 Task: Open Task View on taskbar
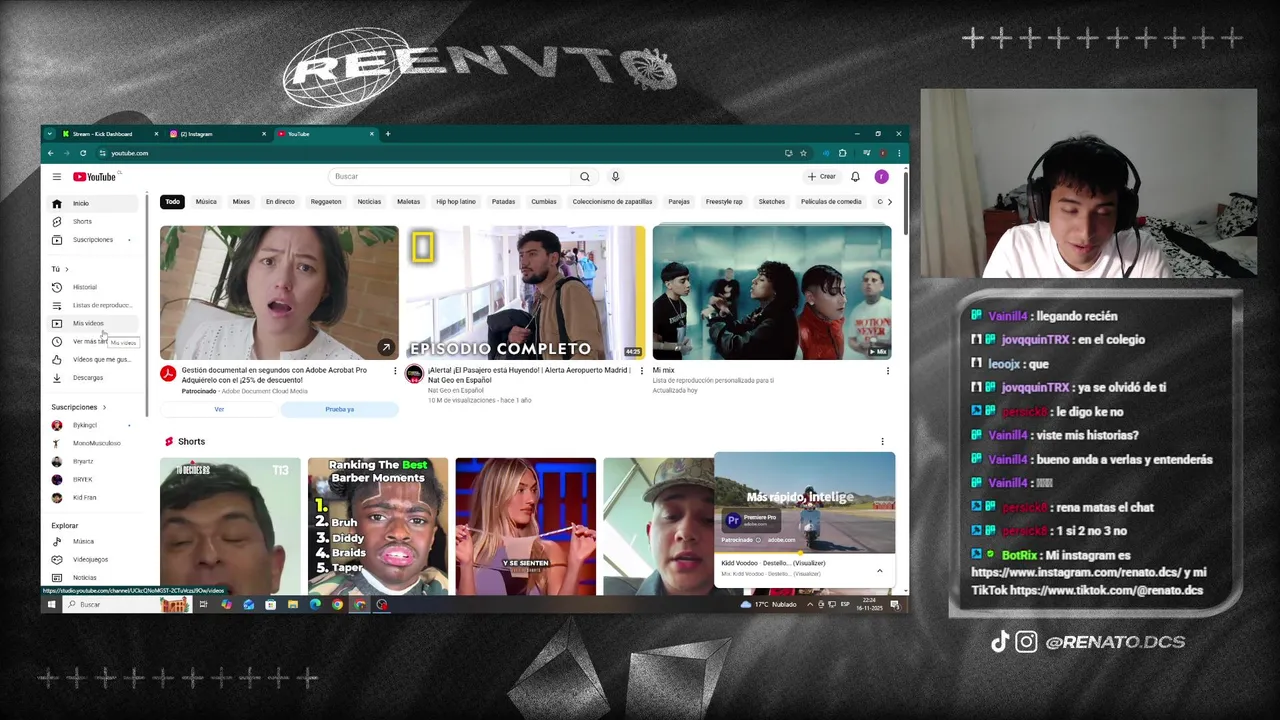(x=203, y=605)
